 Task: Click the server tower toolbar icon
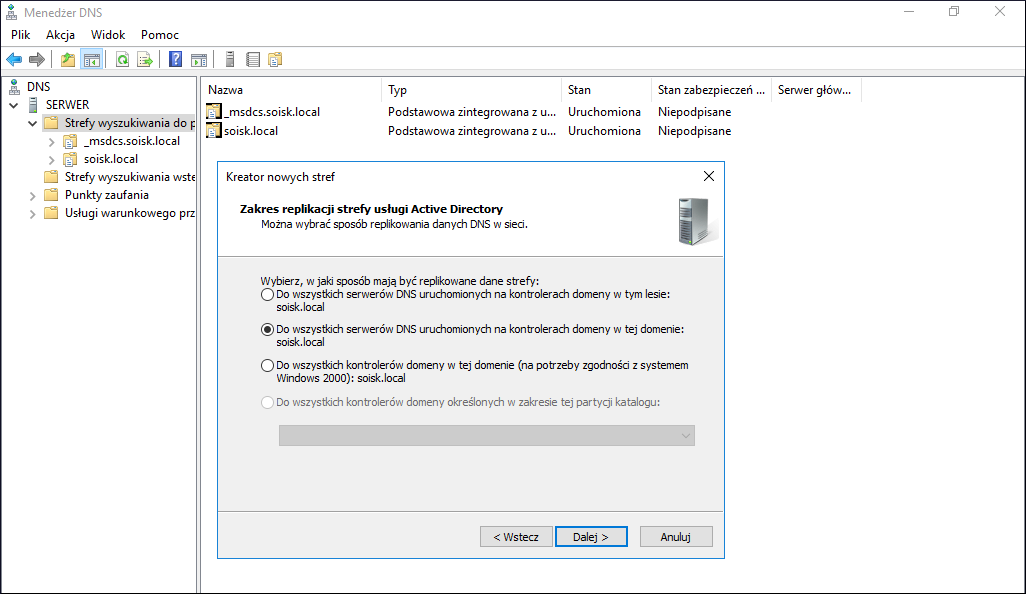(230, 60)
